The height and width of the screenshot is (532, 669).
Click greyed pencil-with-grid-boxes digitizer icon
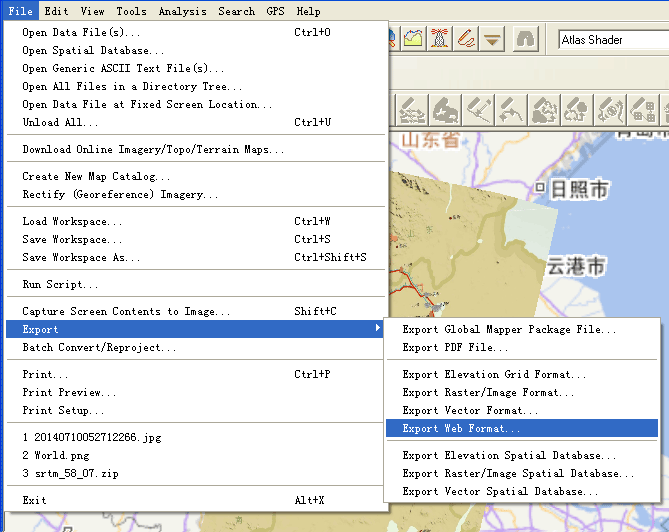pos(643,110)
